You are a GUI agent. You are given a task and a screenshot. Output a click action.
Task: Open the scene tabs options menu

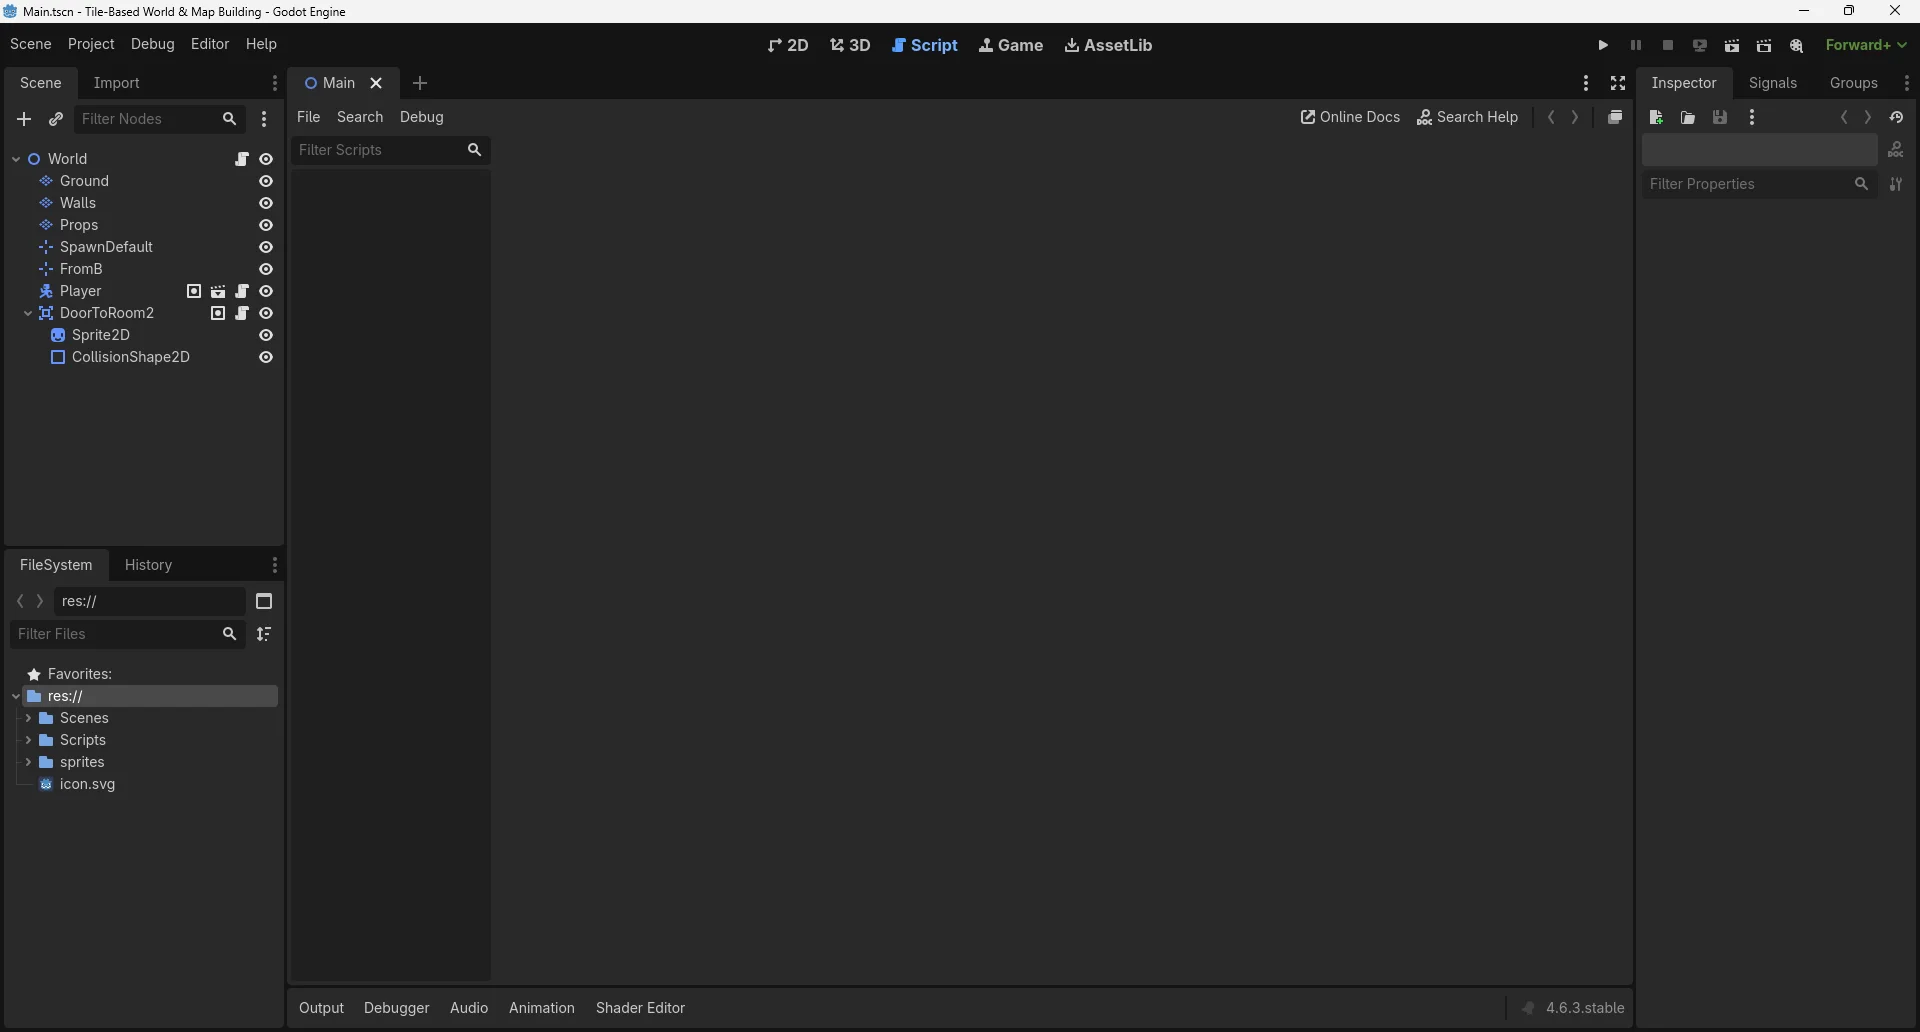click(x=1586, y=83)
